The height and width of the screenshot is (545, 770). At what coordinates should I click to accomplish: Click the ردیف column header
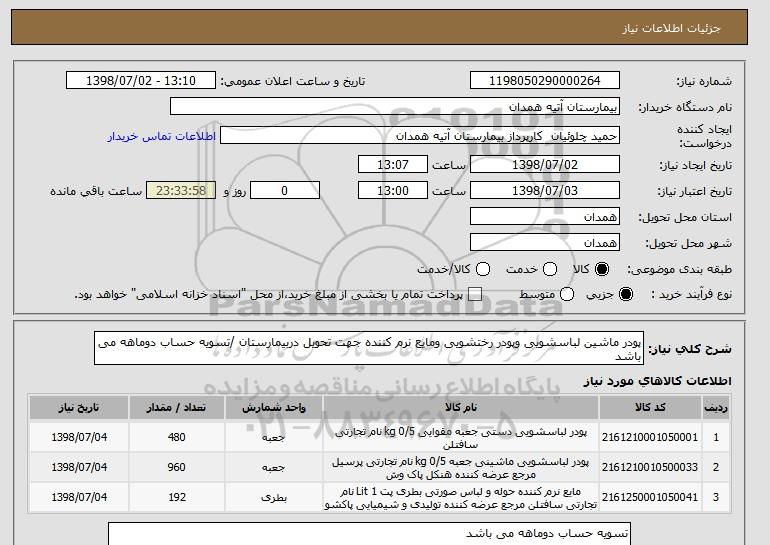coord(715,408)
